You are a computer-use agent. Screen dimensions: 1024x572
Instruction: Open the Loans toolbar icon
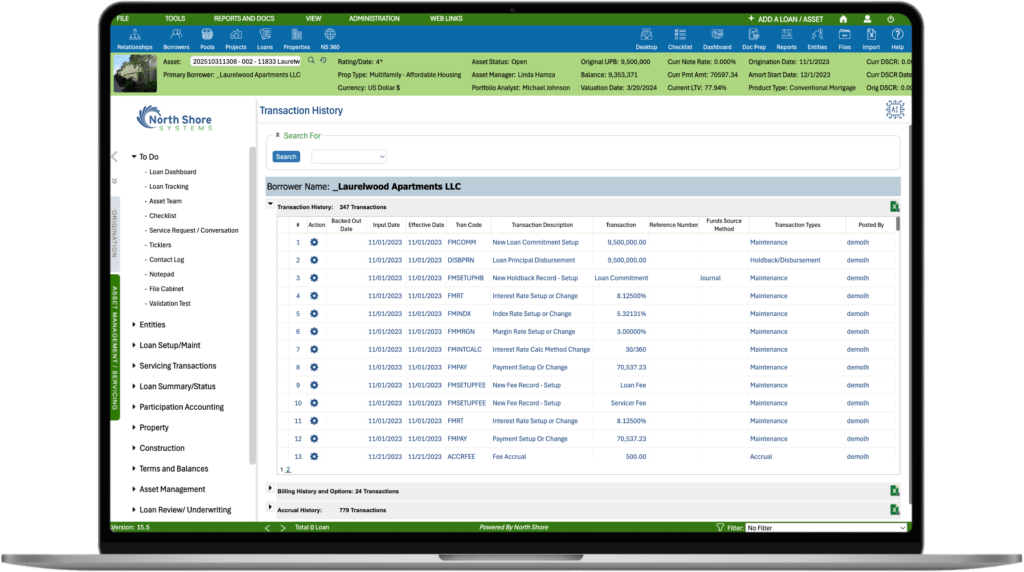pyautogui.click(x=264, y=39)
